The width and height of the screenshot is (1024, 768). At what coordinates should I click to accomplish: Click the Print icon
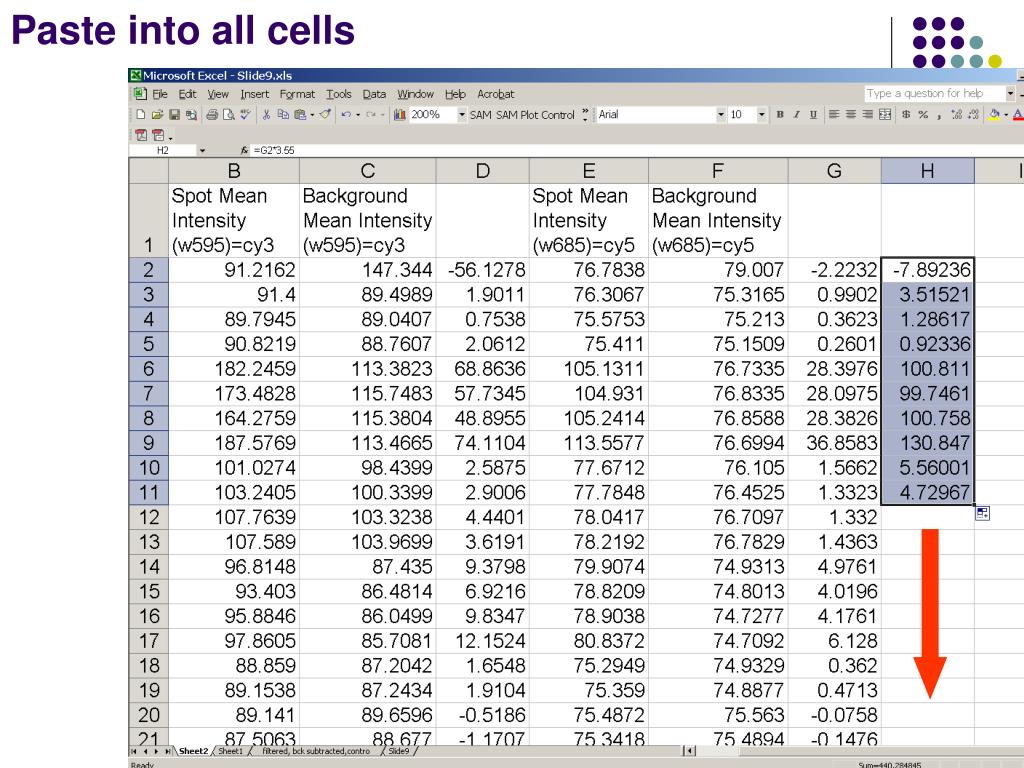pos(213,115)
